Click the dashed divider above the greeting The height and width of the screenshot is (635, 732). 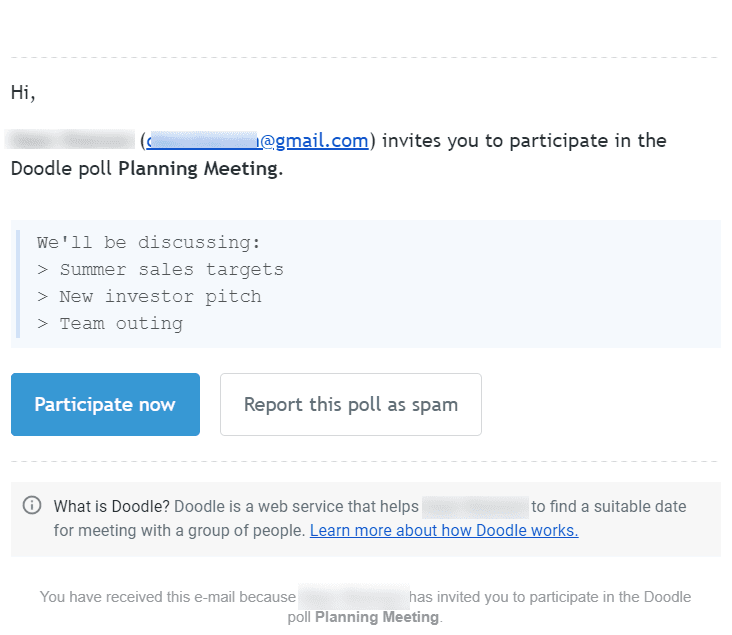pyautogui.click(x=365, y=57)
